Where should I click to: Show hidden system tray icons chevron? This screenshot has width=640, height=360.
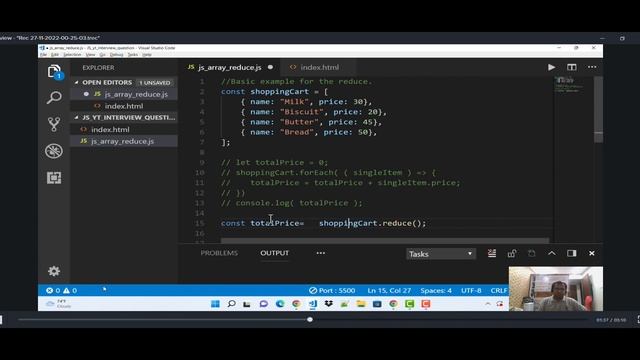tap(488, 304)
